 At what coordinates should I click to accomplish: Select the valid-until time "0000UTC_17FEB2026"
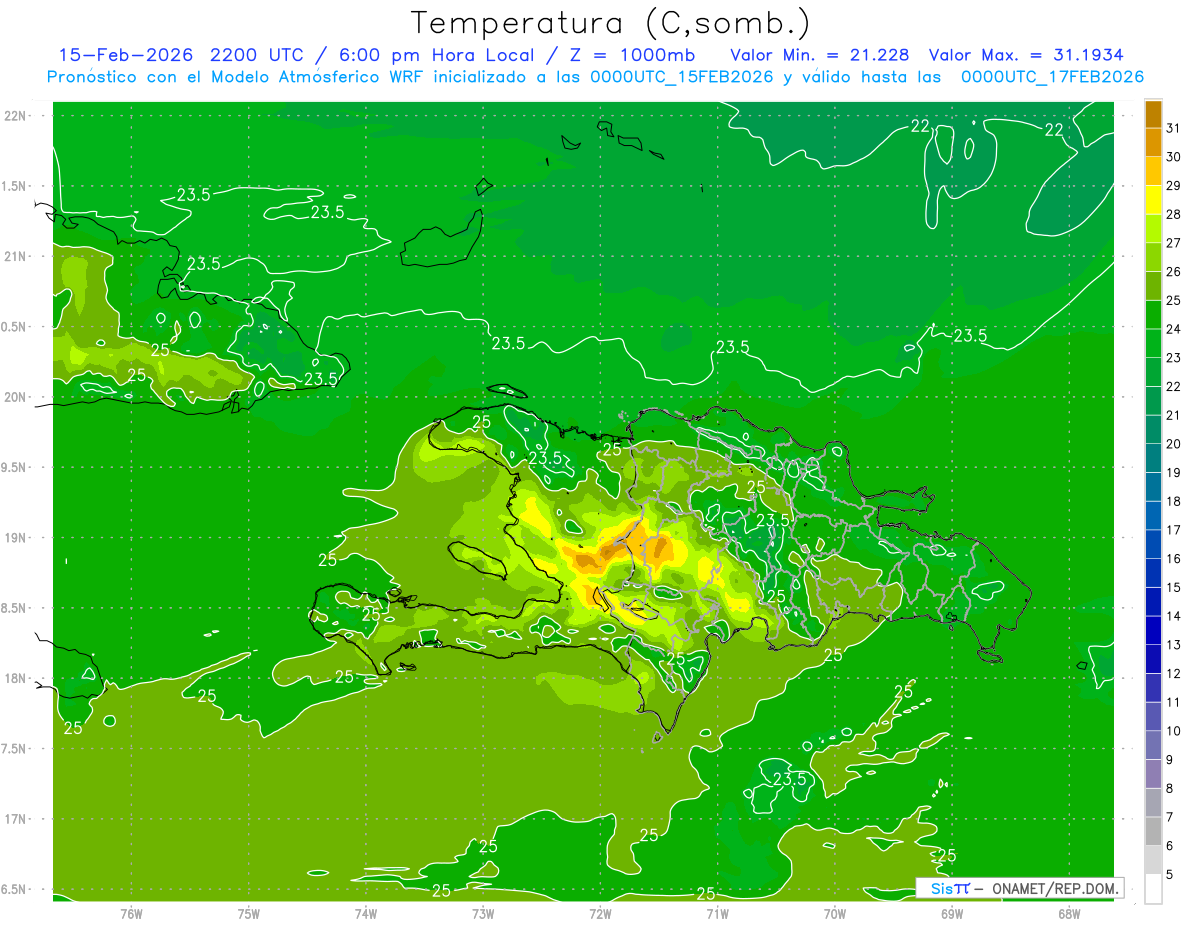(x=1052, y=77)
